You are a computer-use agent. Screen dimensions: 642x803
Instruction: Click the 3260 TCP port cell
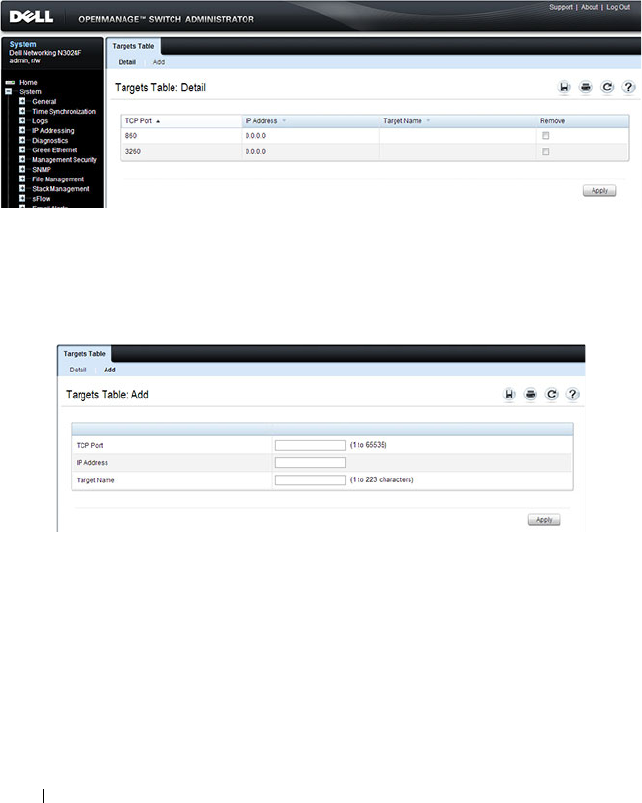(x=133, y=152)
